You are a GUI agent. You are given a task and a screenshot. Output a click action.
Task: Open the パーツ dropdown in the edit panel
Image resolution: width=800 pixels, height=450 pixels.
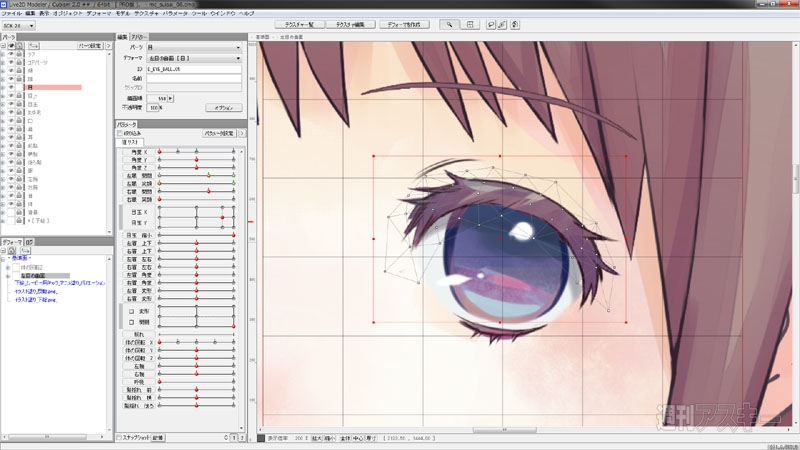[x=194, y=47]
